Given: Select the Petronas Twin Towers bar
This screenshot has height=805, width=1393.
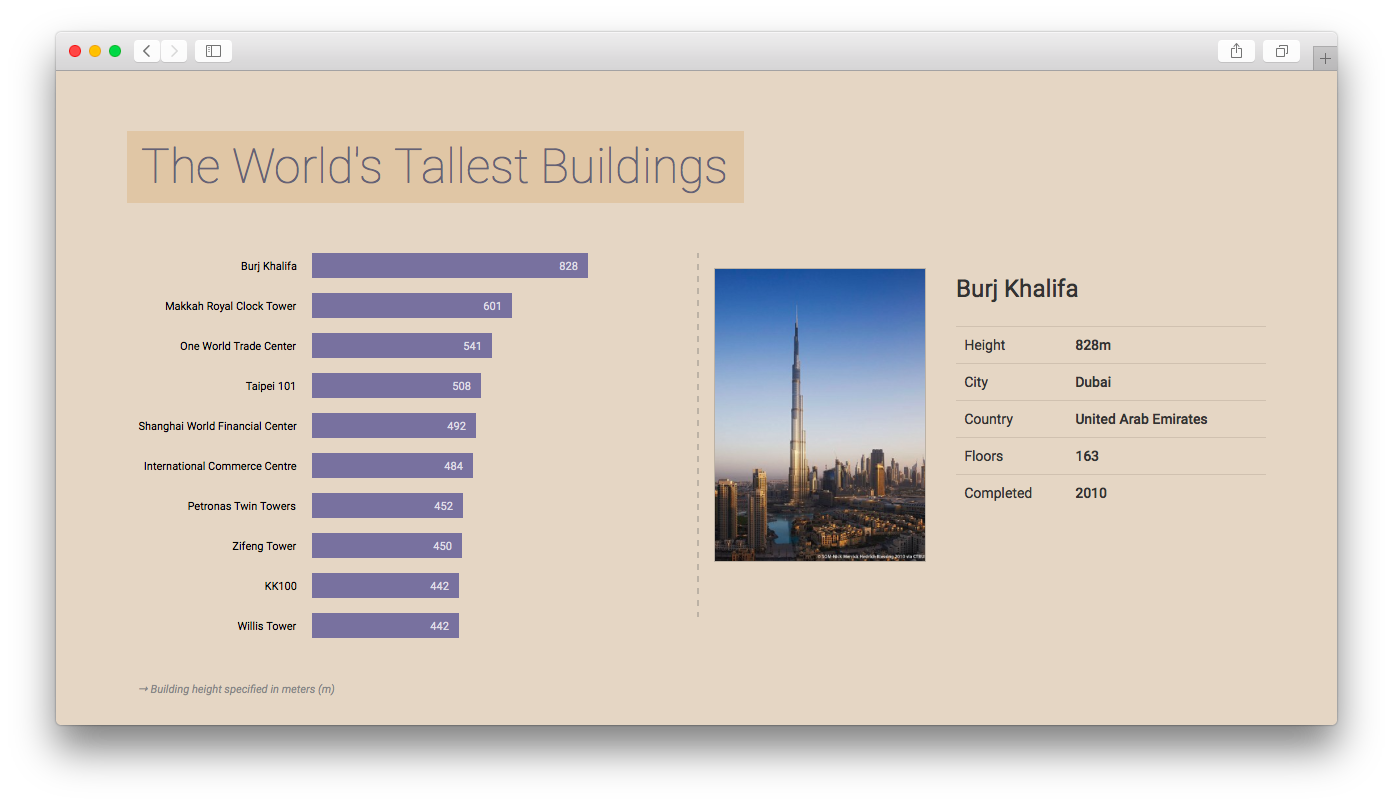Looking at the screenshot, I should (x=387, y=506).
